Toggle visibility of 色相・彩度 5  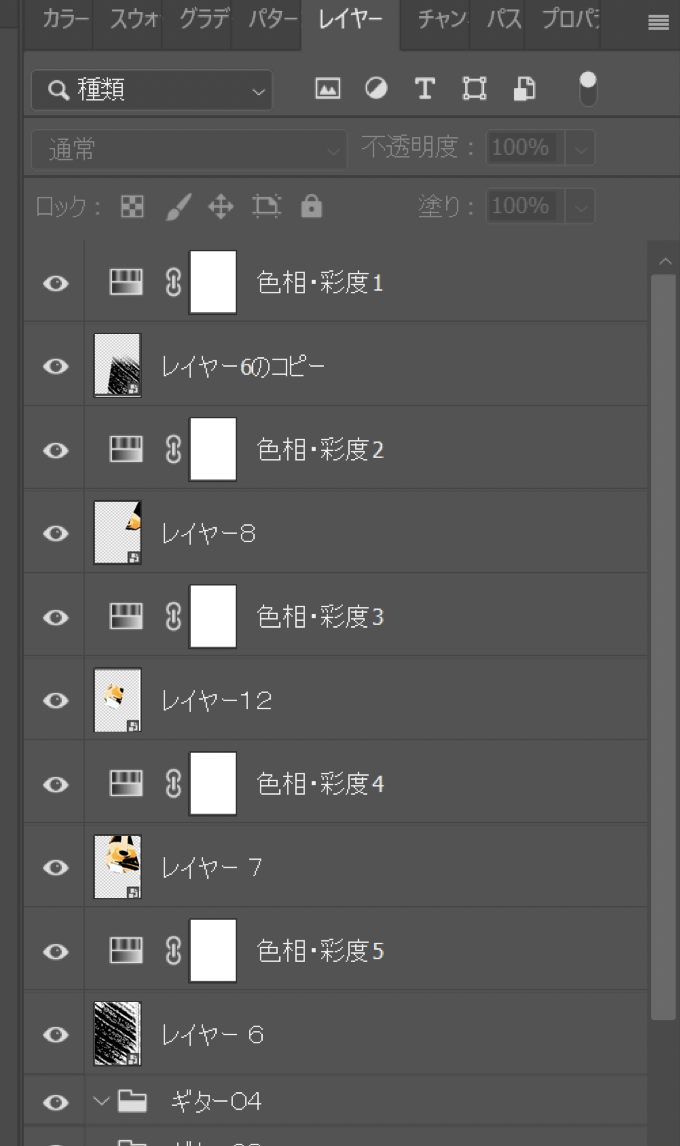pyautogui.click(x=56, y=952)
